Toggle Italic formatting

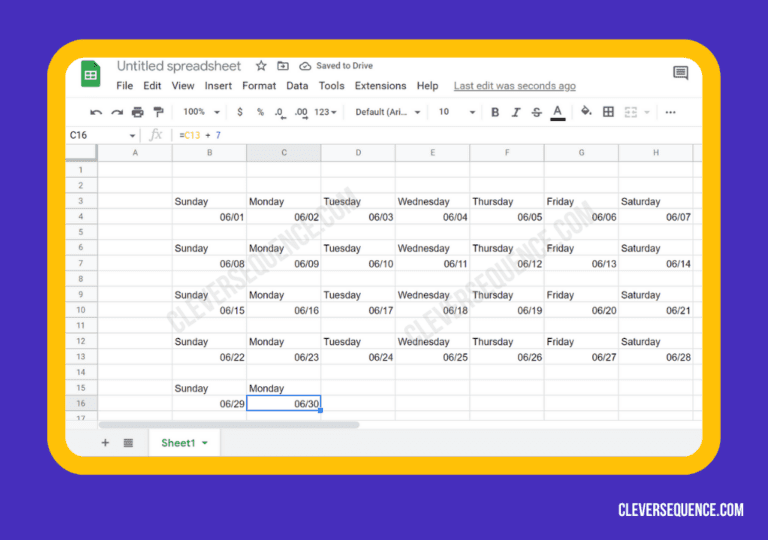pos(516,112)
